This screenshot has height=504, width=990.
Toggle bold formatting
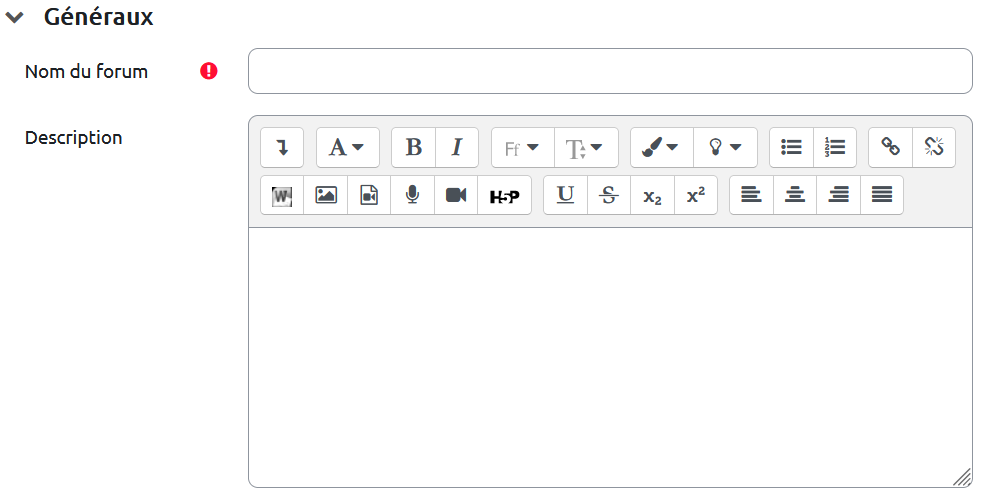pos(413,147)
